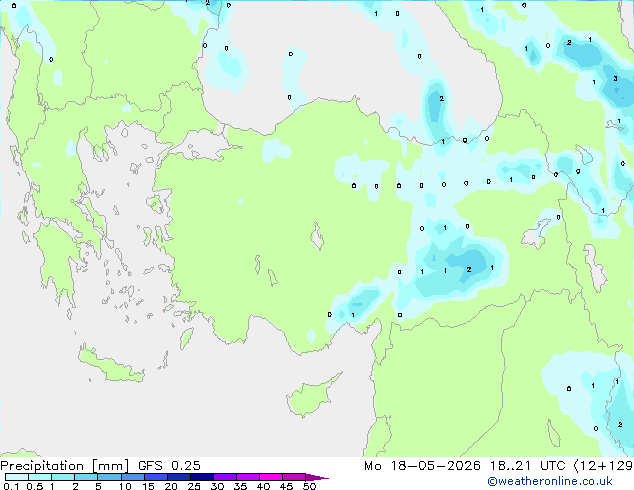Click the "Precipitation [mm]" title text
Screen dimensions: 634x490
click(x=65, y=466)
